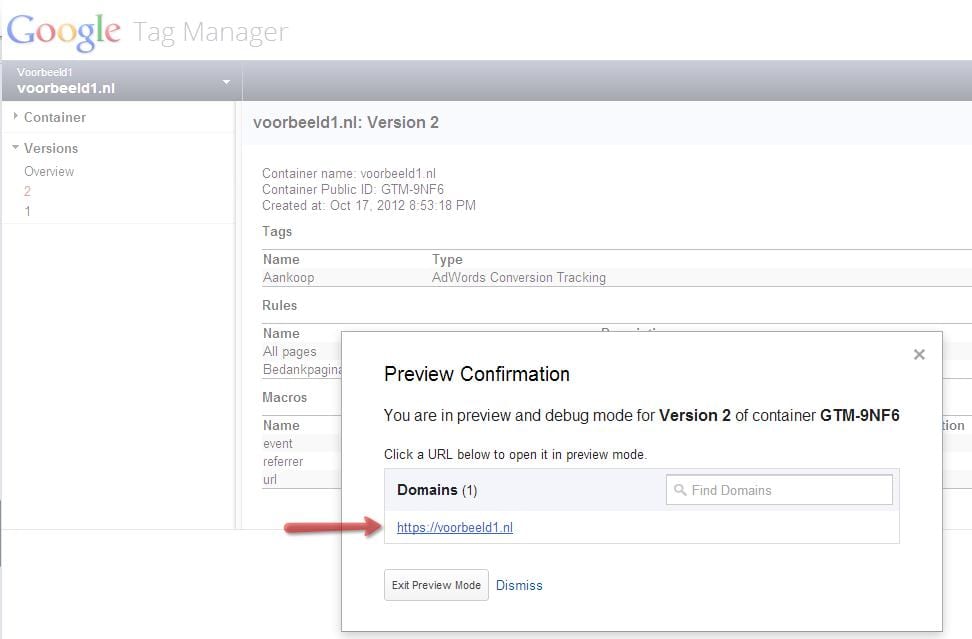
Task: Click the Bedankpagina rule
Action: 303,369
